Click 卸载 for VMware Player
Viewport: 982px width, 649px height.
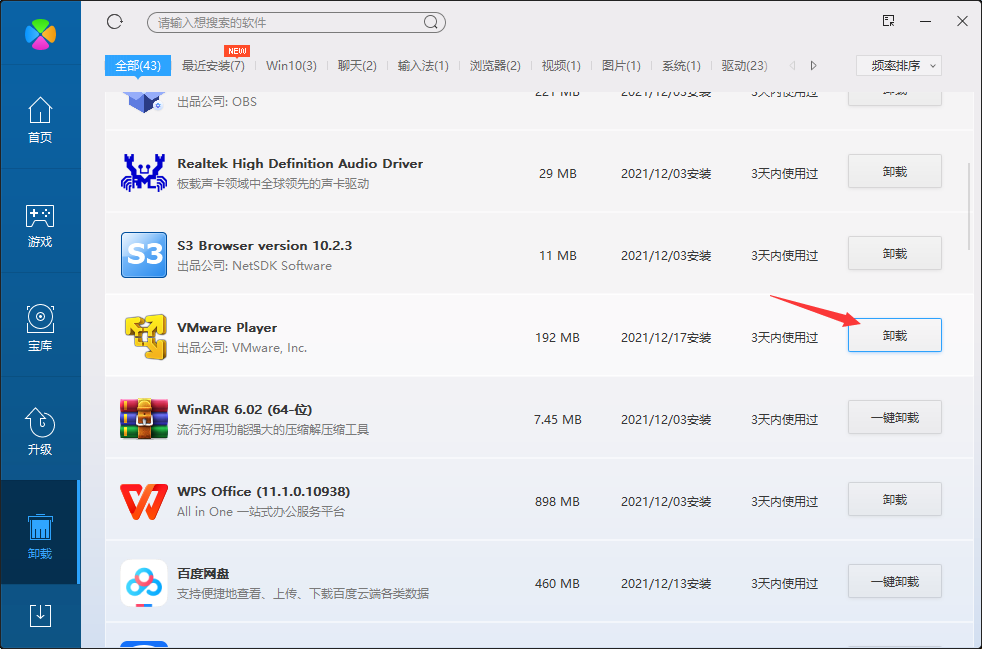(x=894, y=335)
